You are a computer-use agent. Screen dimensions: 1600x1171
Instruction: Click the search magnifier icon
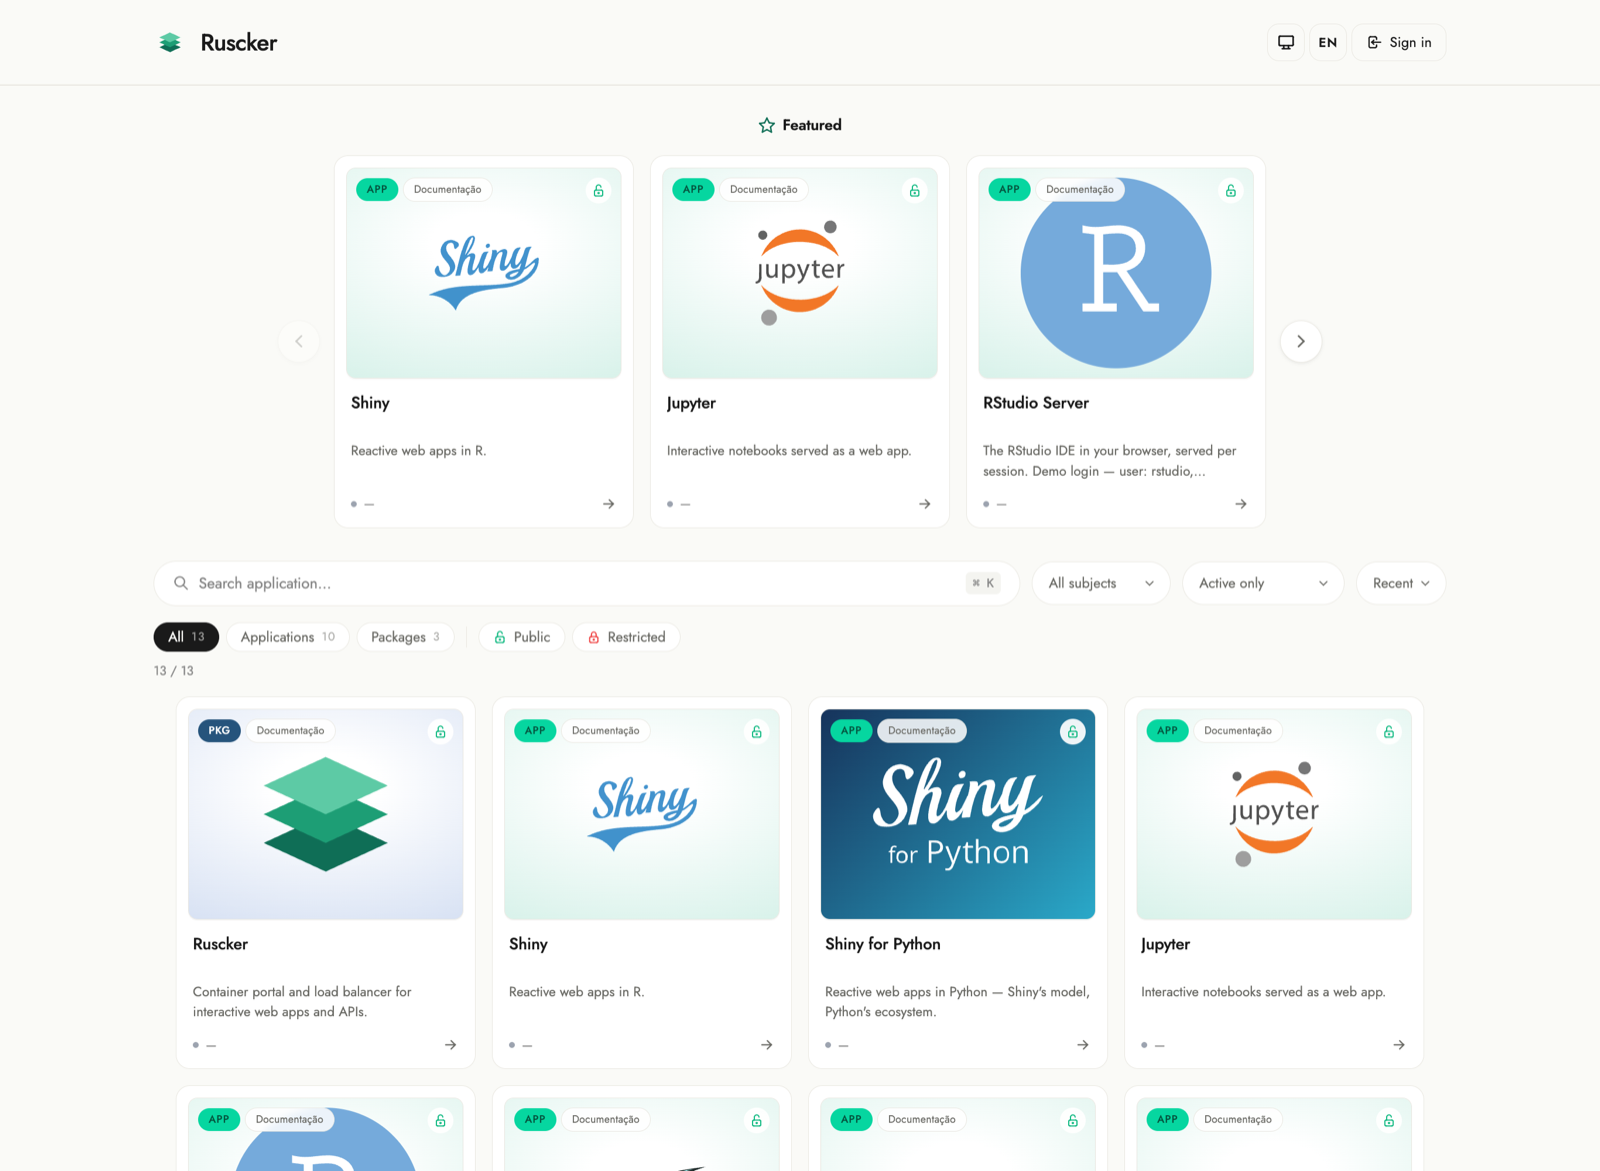(181, 583)
